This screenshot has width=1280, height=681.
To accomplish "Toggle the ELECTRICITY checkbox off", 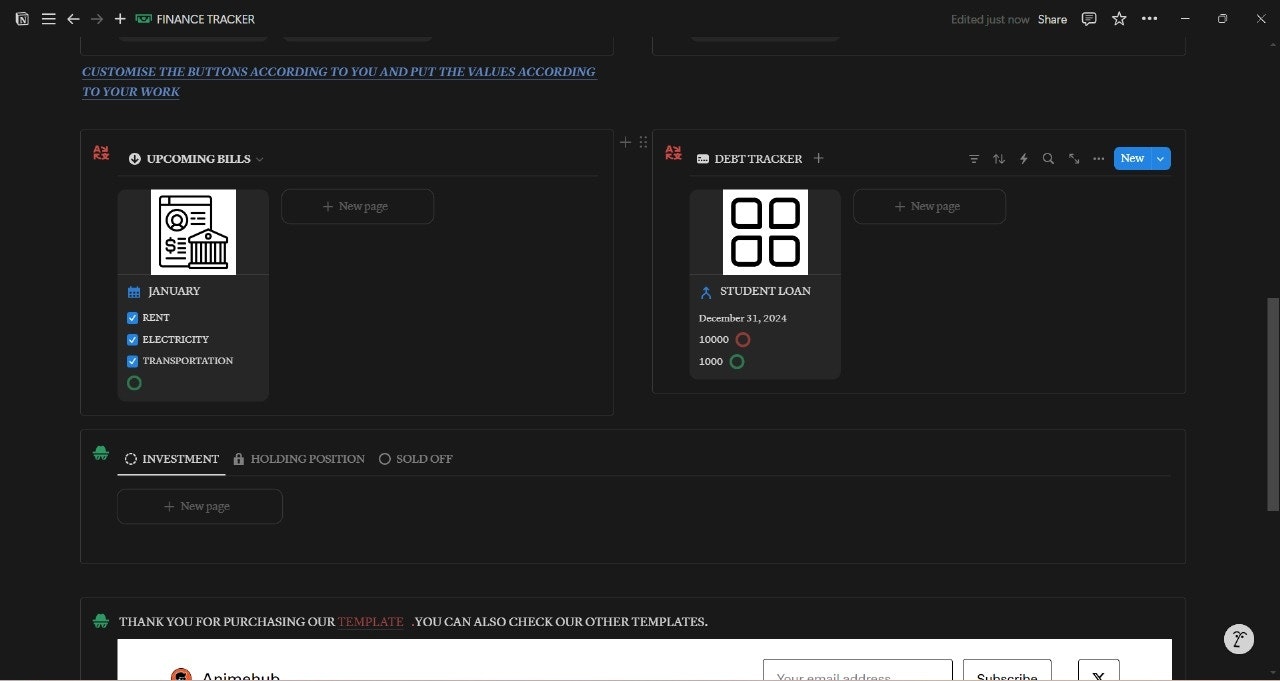I will pos(133,339).
